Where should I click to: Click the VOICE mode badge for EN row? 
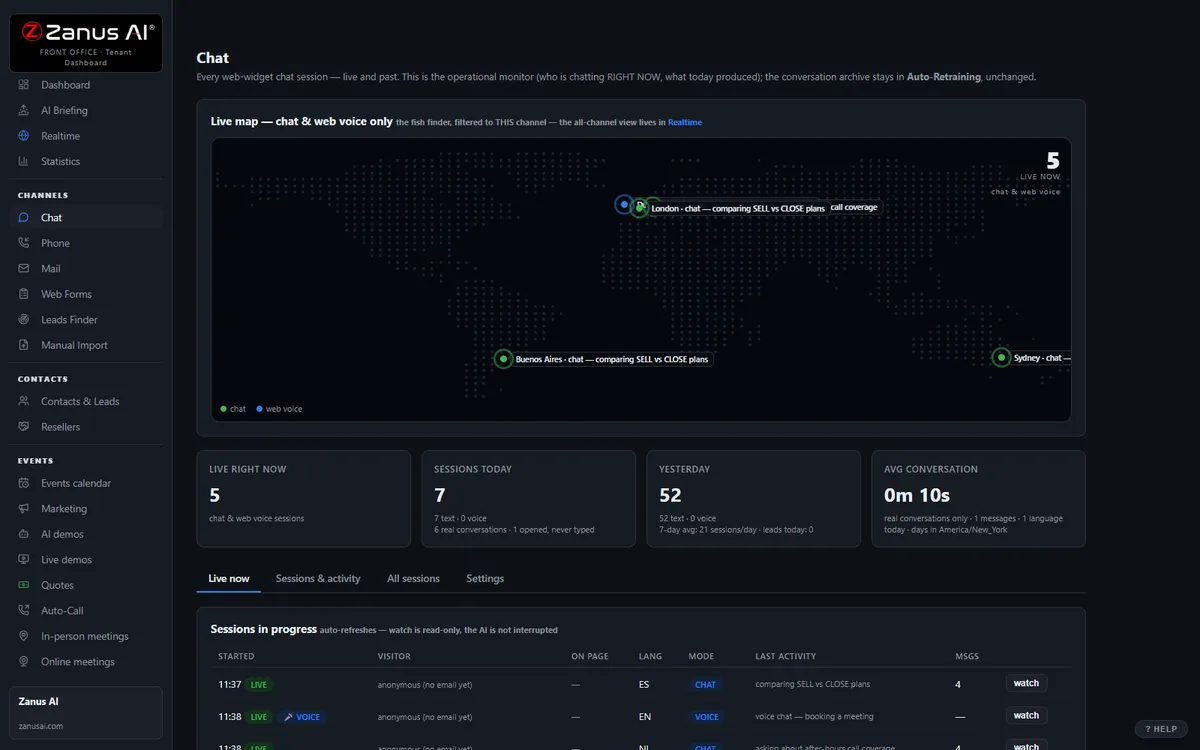click(x=707, y=717)
